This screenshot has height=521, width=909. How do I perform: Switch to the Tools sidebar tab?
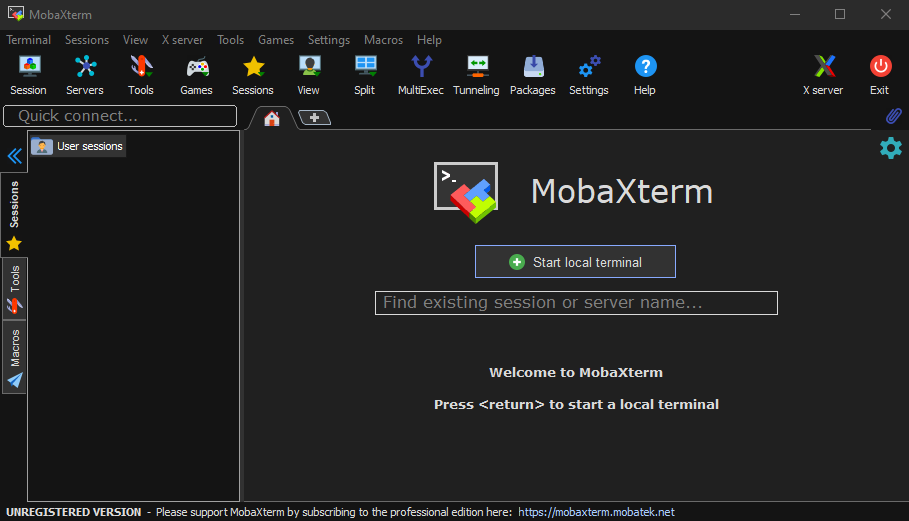tap(14, 290)
